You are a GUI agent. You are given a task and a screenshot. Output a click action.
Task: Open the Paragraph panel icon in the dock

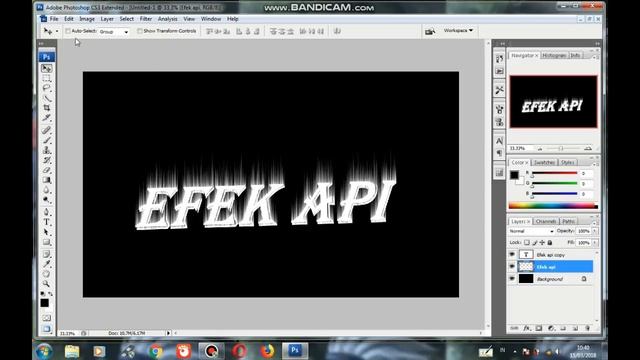(x=499, y=153)
